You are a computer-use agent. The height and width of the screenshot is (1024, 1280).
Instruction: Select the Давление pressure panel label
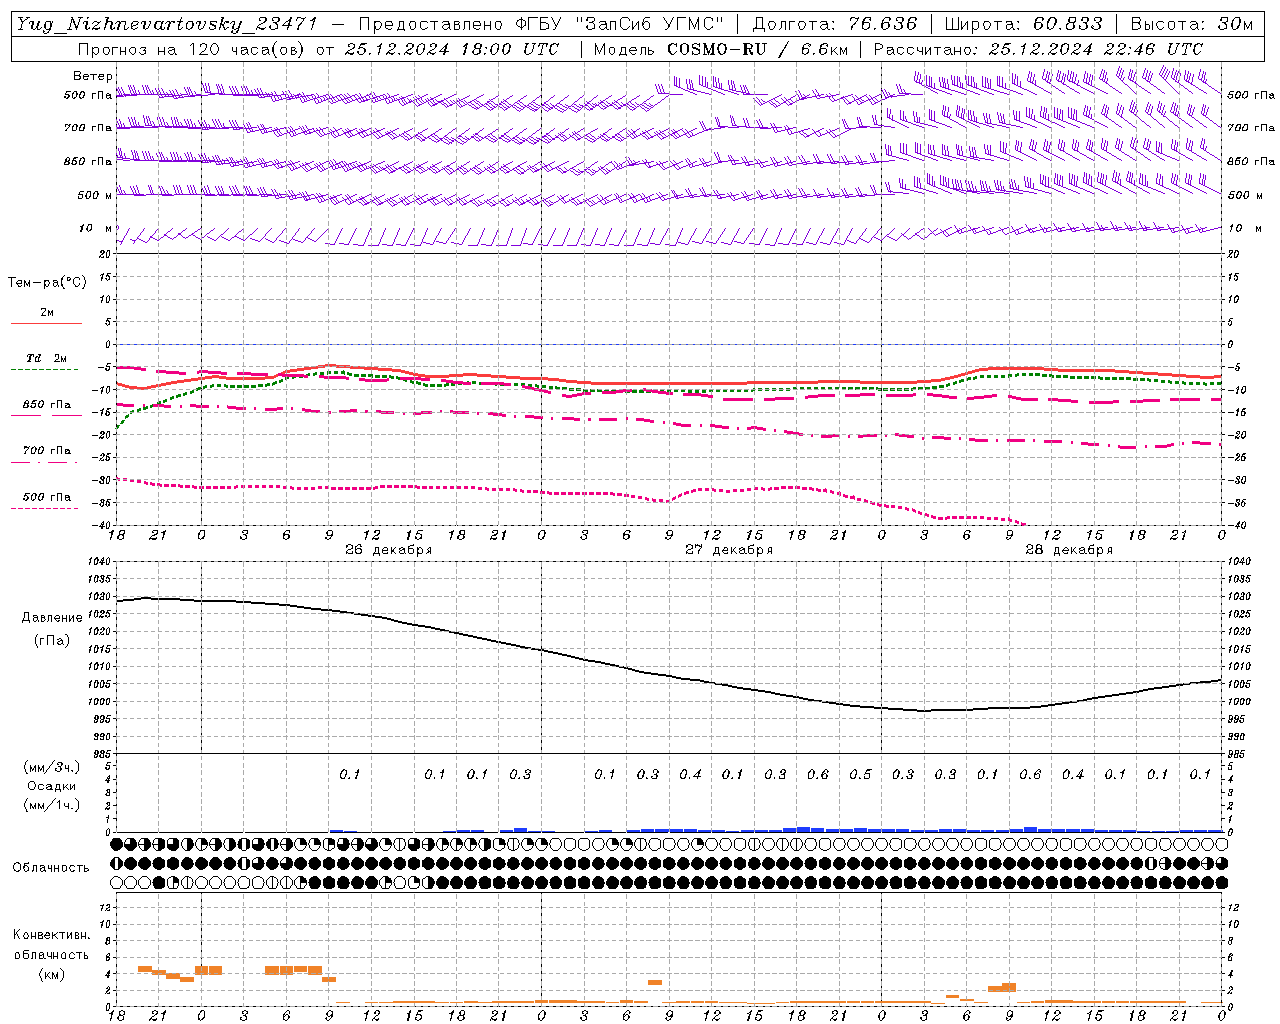tap(52, 618)
